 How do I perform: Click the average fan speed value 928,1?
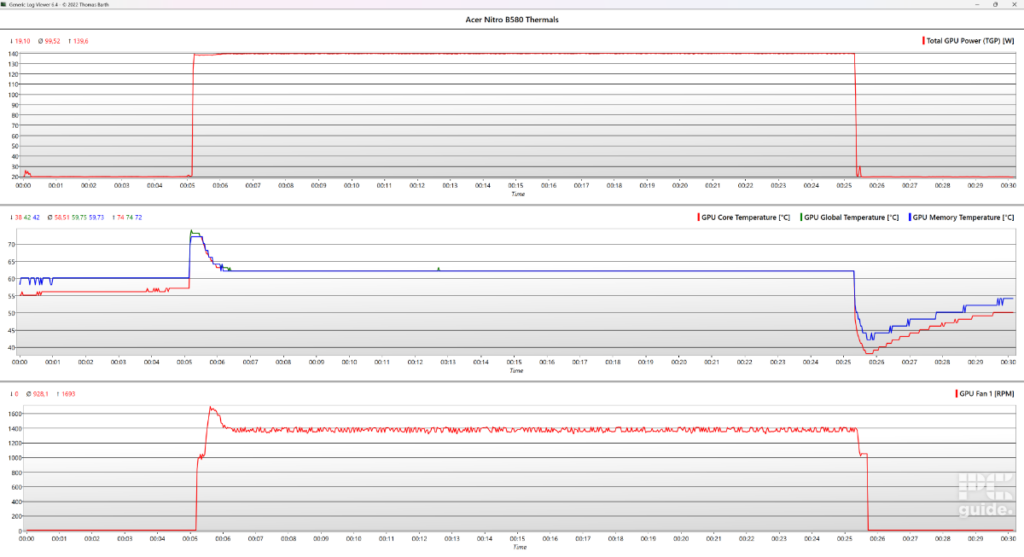40,394
